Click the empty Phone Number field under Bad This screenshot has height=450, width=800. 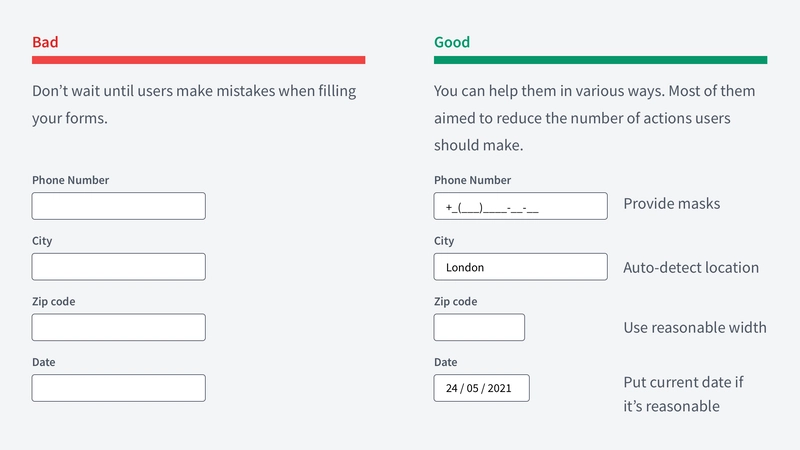(x=118, y=206)
